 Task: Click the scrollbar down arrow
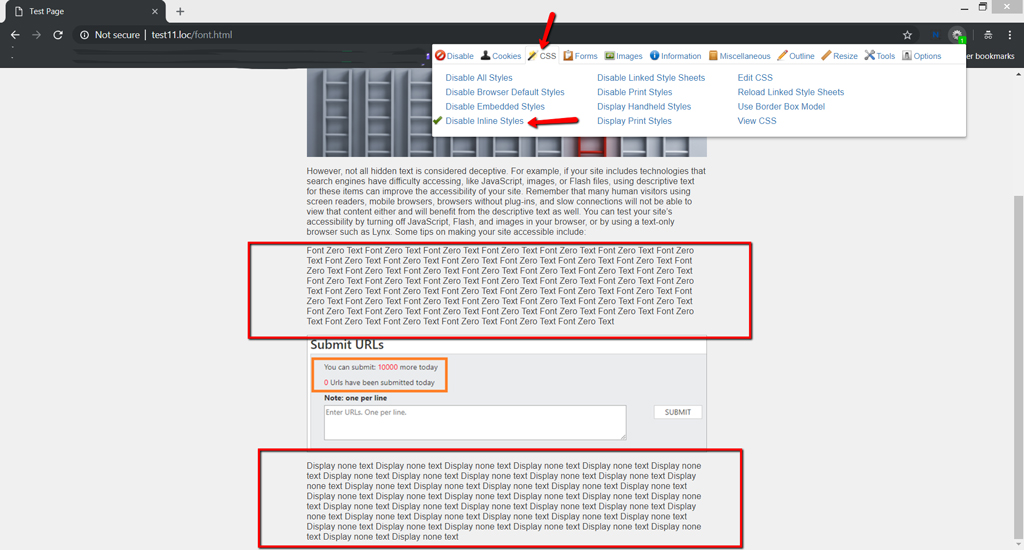[1018, 545]
